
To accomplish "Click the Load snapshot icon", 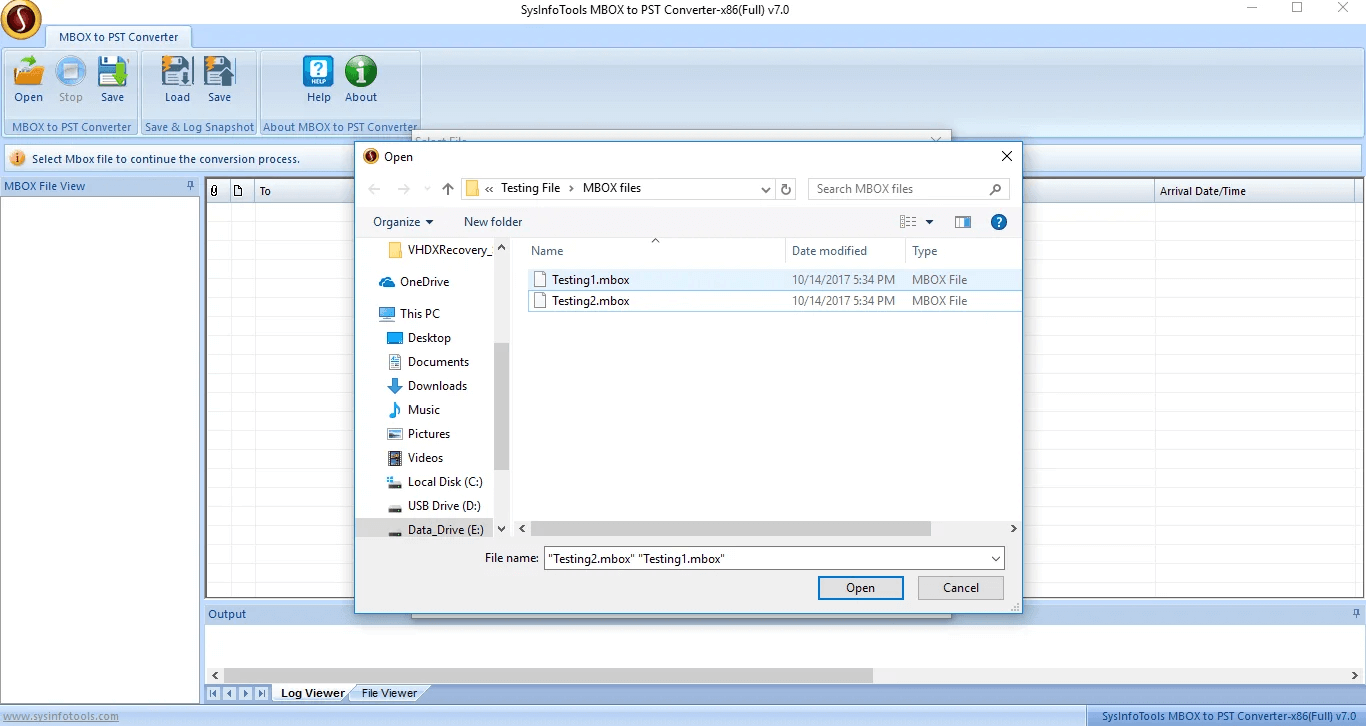I will point(176,78).
